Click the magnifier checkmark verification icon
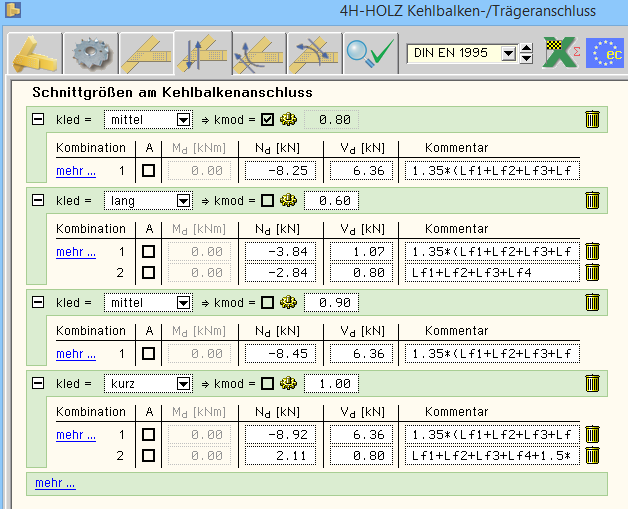 click(x=370, y=53)
